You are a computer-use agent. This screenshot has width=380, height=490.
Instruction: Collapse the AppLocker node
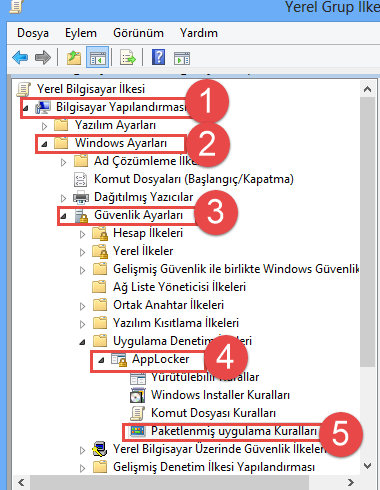coord(101,360)
